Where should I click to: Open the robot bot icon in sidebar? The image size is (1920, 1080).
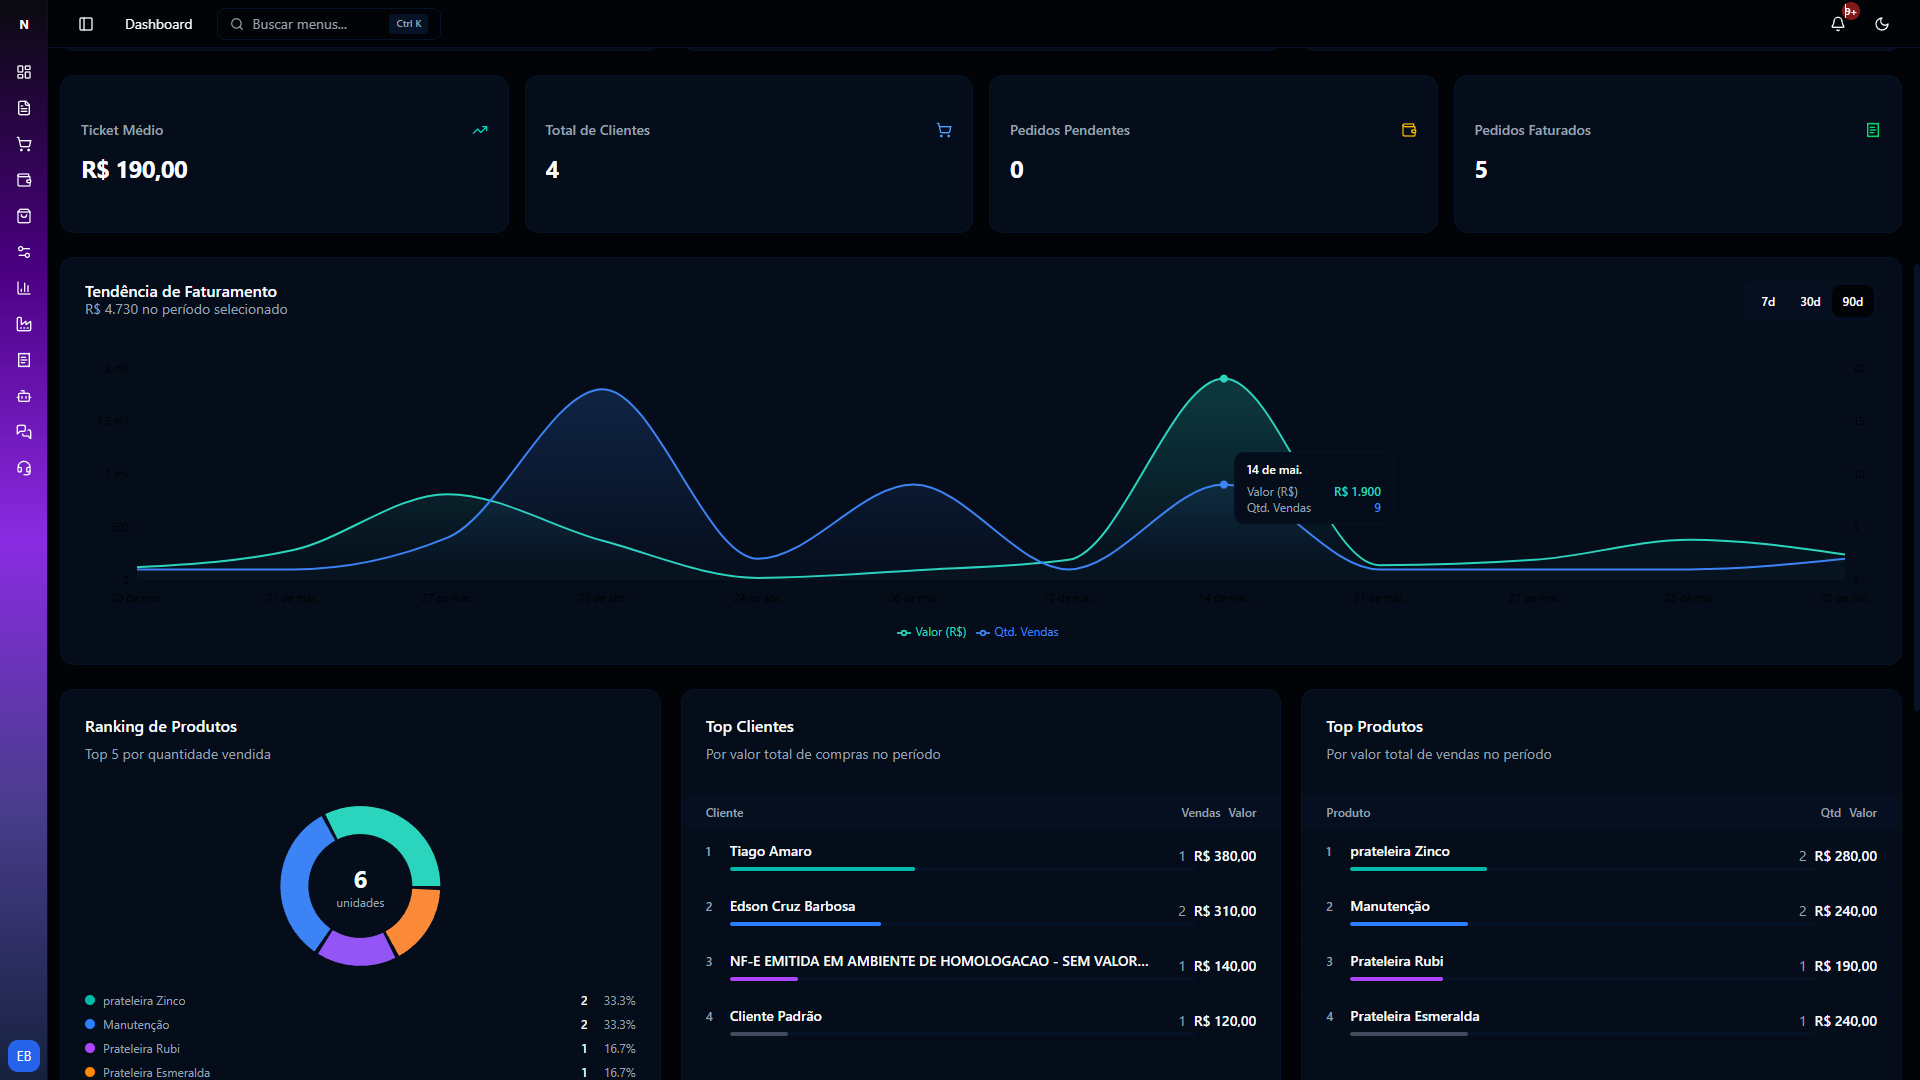24,396
